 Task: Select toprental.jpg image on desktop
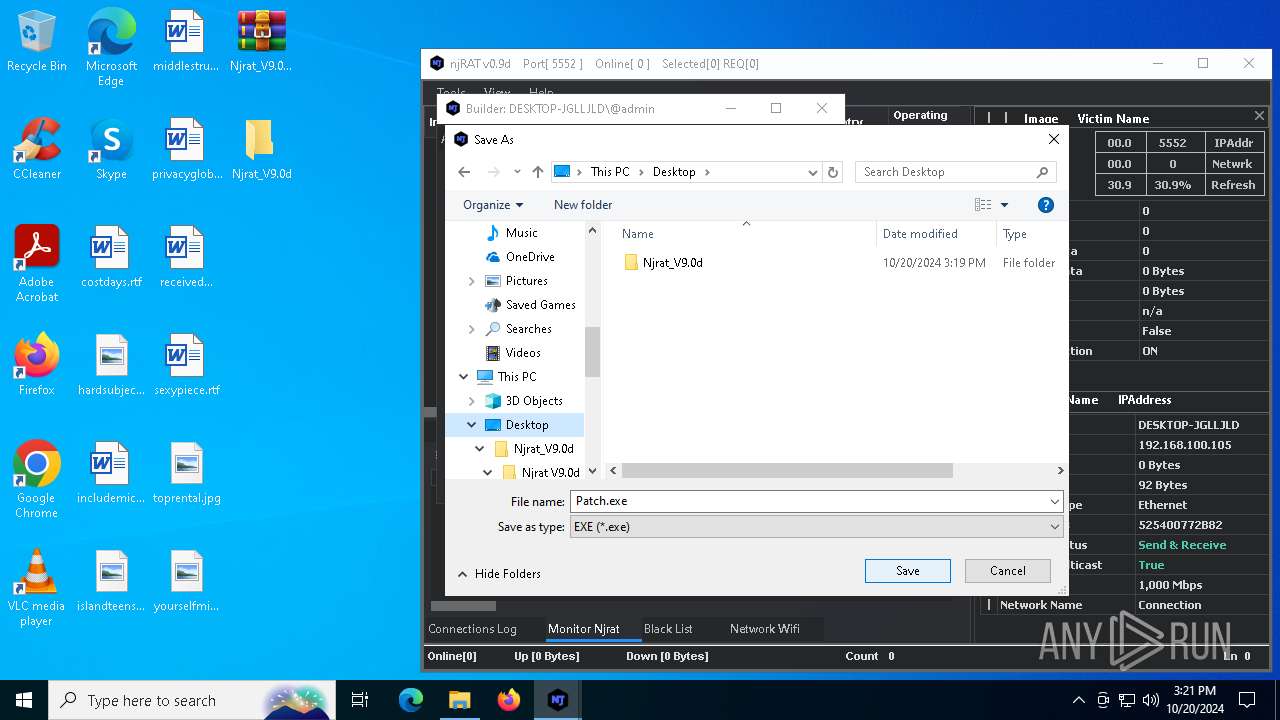tap(186, 473)
